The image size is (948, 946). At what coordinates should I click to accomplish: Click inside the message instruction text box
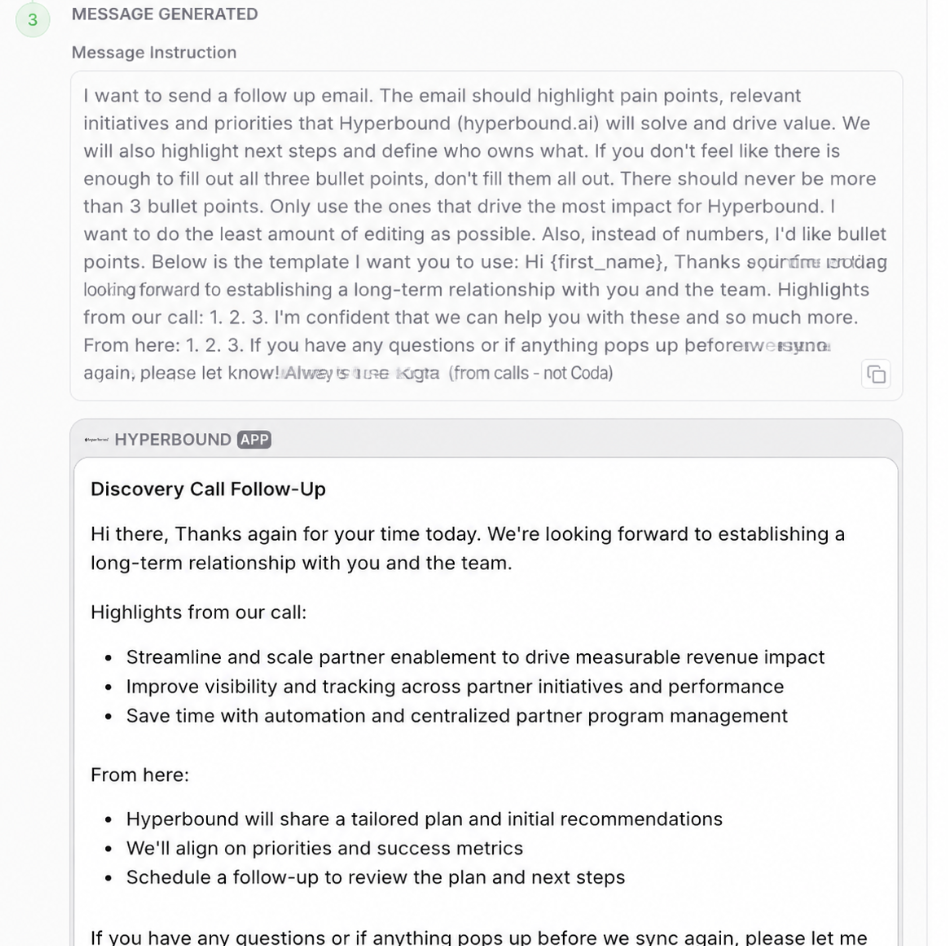pyautogui.click(x=486, y=235)
